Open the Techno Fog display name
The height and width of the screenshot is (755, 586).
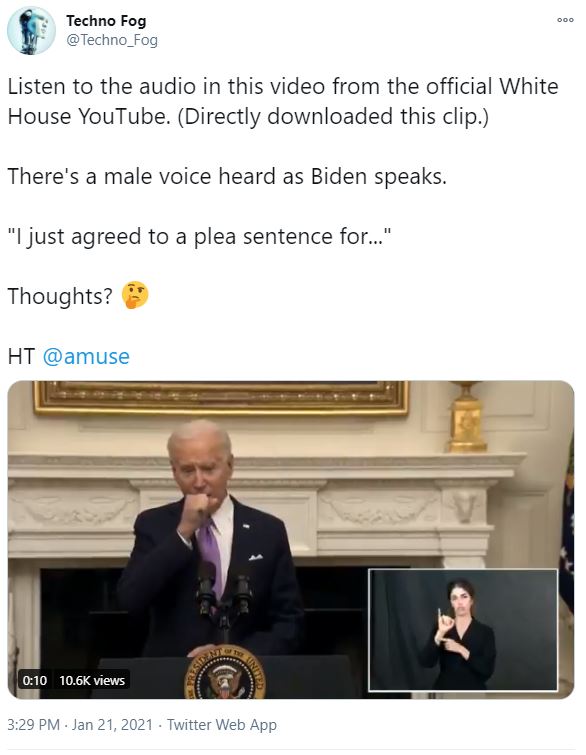(x=106, y=21)
